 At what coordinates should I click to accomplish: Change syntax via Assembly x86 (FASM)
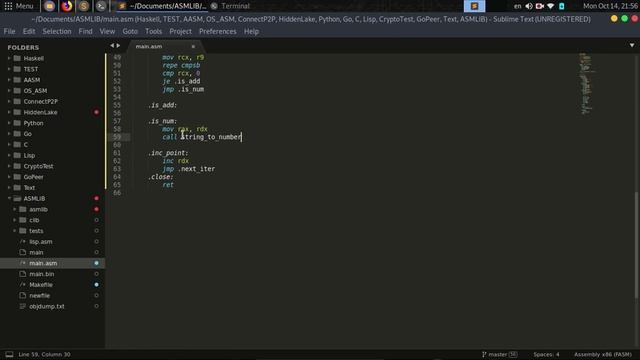603,354
